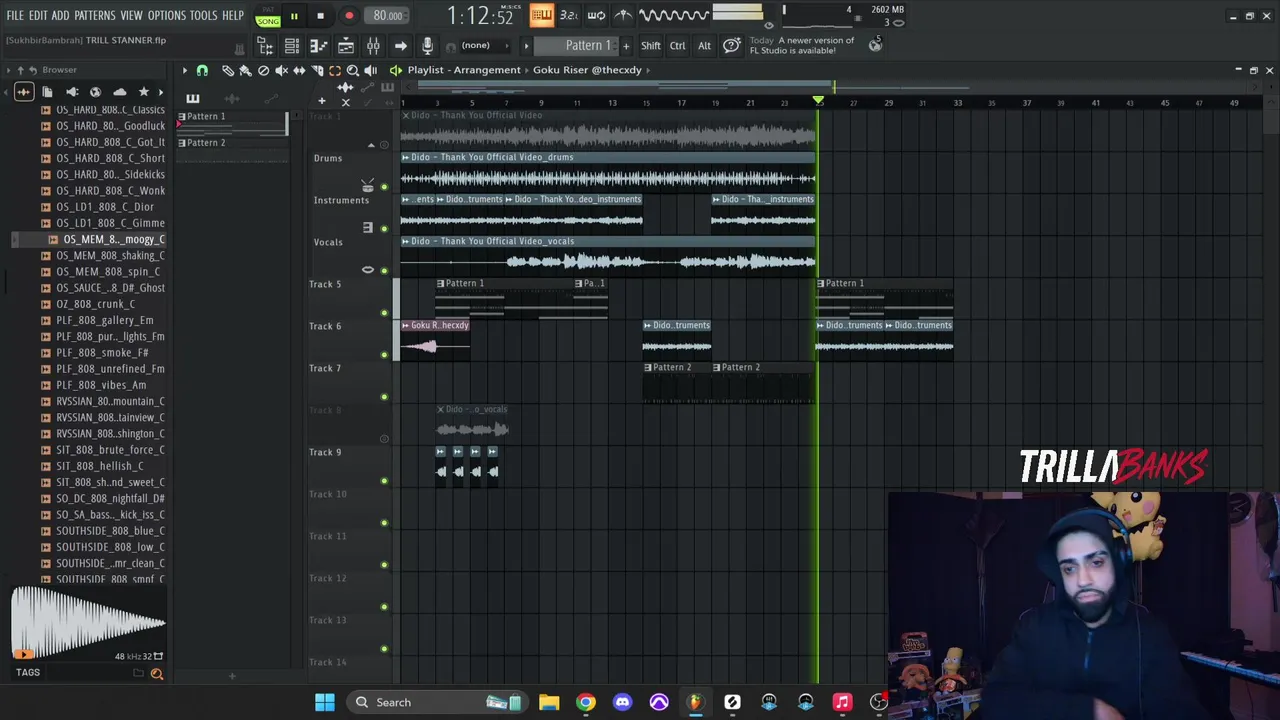The image size is (1280, 720).
Task: Mute the Instruments track green light
Action: pos(384,229)
